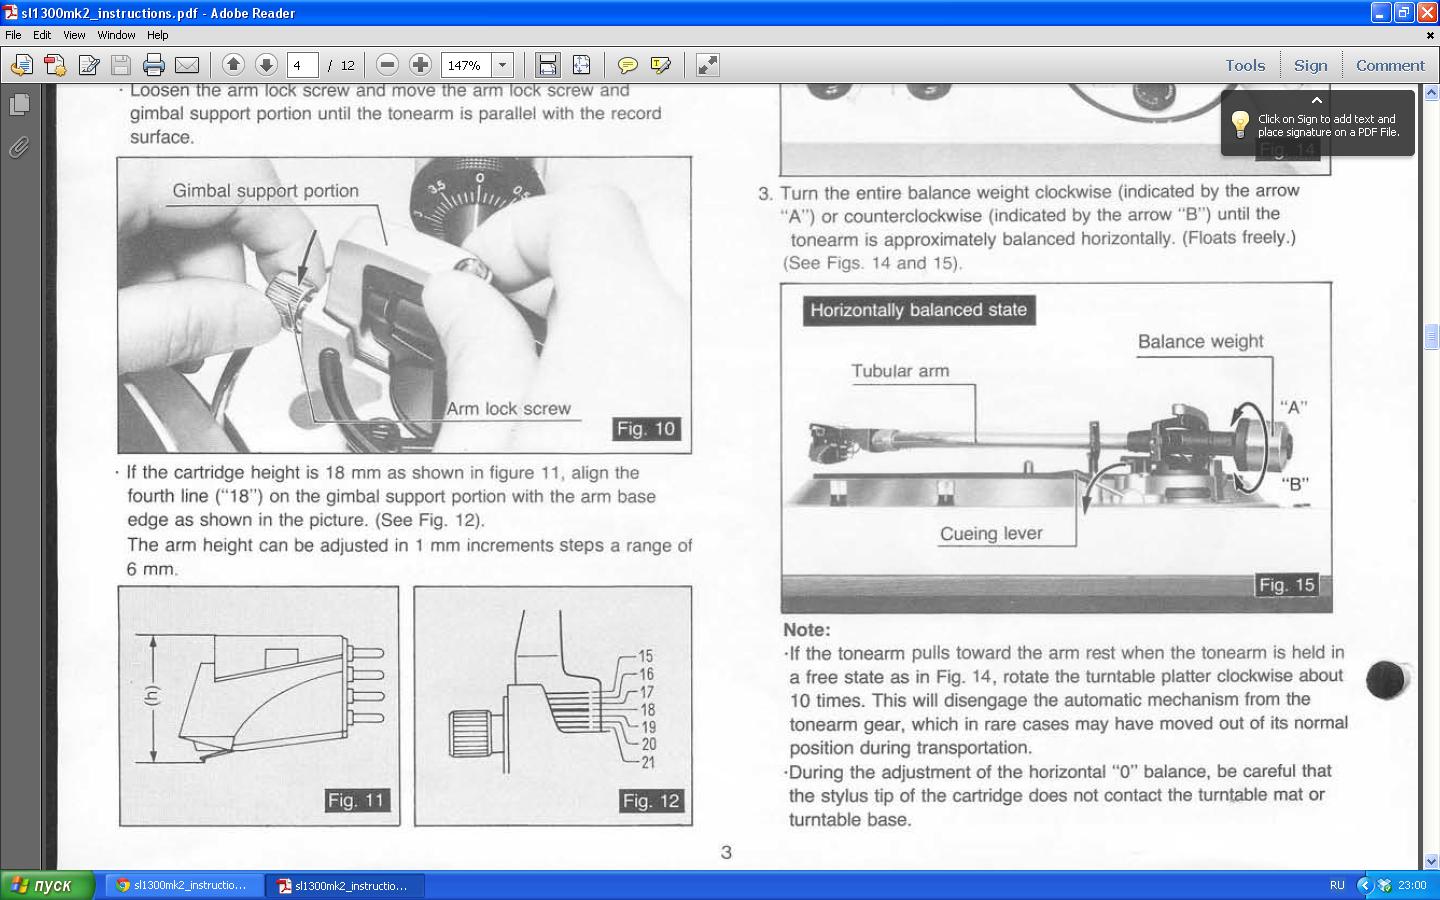Zoom out with the minus button

coord(387,65)
